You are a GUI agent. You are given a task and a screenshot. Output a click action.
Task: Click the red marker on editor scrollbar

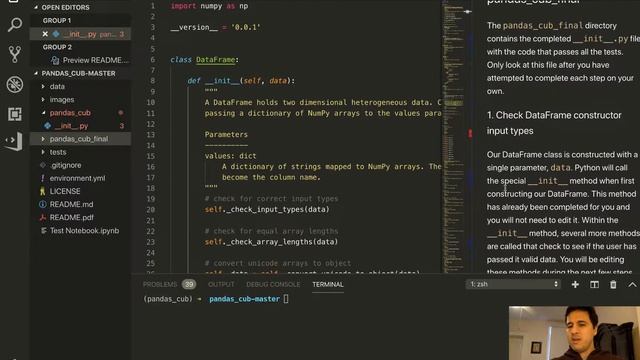click(x=470, y=133)
